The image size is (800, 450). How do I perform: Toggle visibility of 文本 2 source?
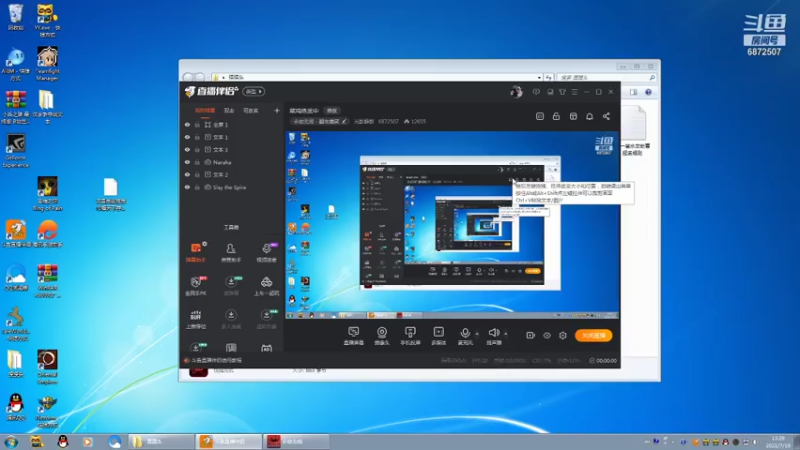pyautogui.click(x=187, y=174)
